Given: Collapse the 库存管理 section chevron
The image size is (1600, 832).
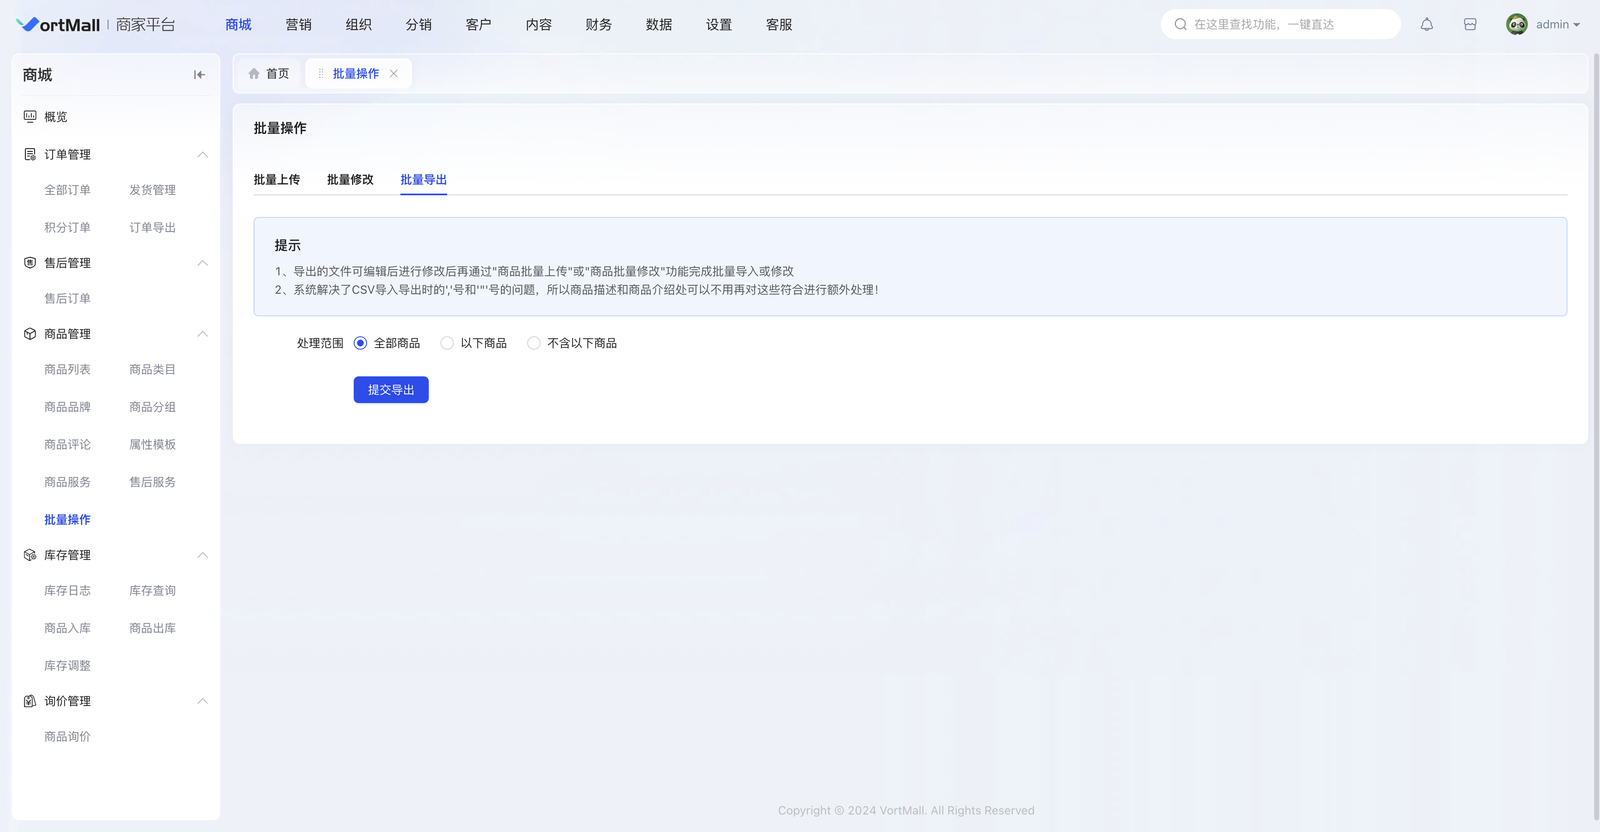Looking at the screenshot, I should tap(202, 555).
